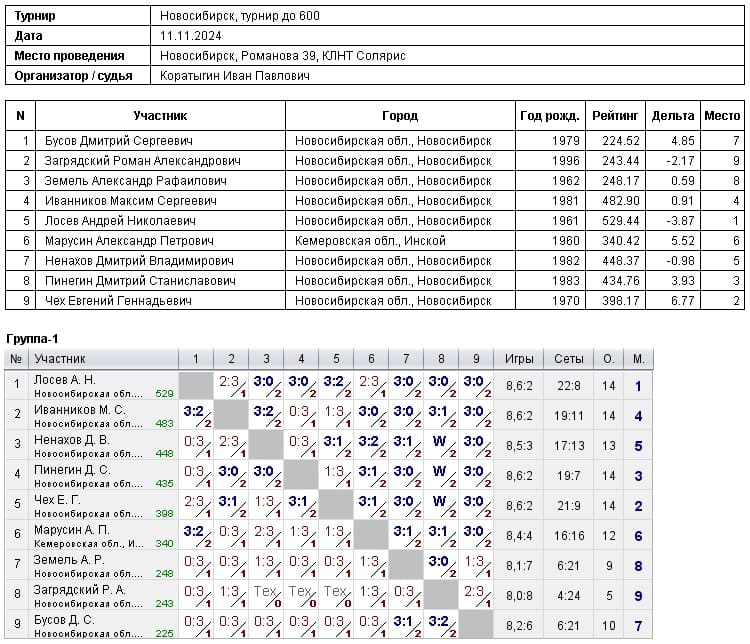Image resolution: width=750 pixels, height=644 pixels.
Task: Click the "Рейтинг" column header
Action: [x=616, y=116]
